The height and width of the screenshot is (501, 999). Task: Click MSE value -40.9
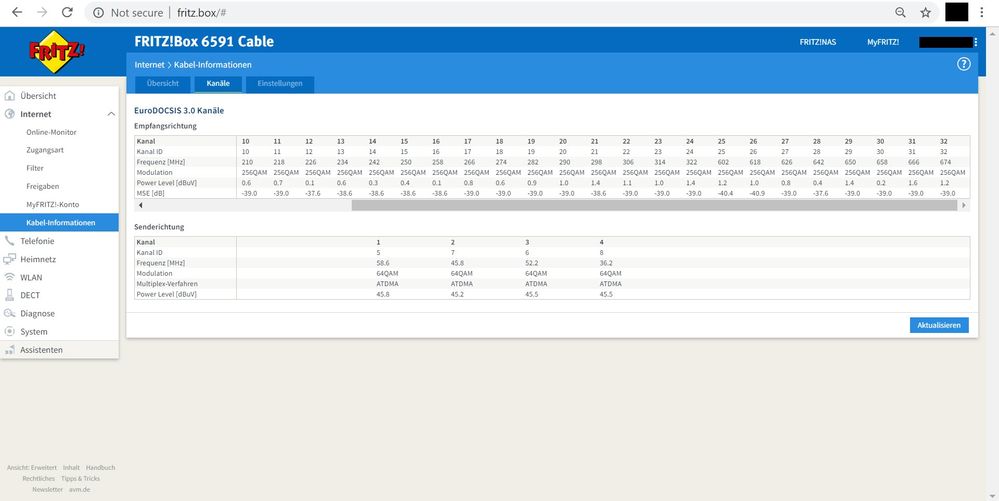(x=756, y=193)
